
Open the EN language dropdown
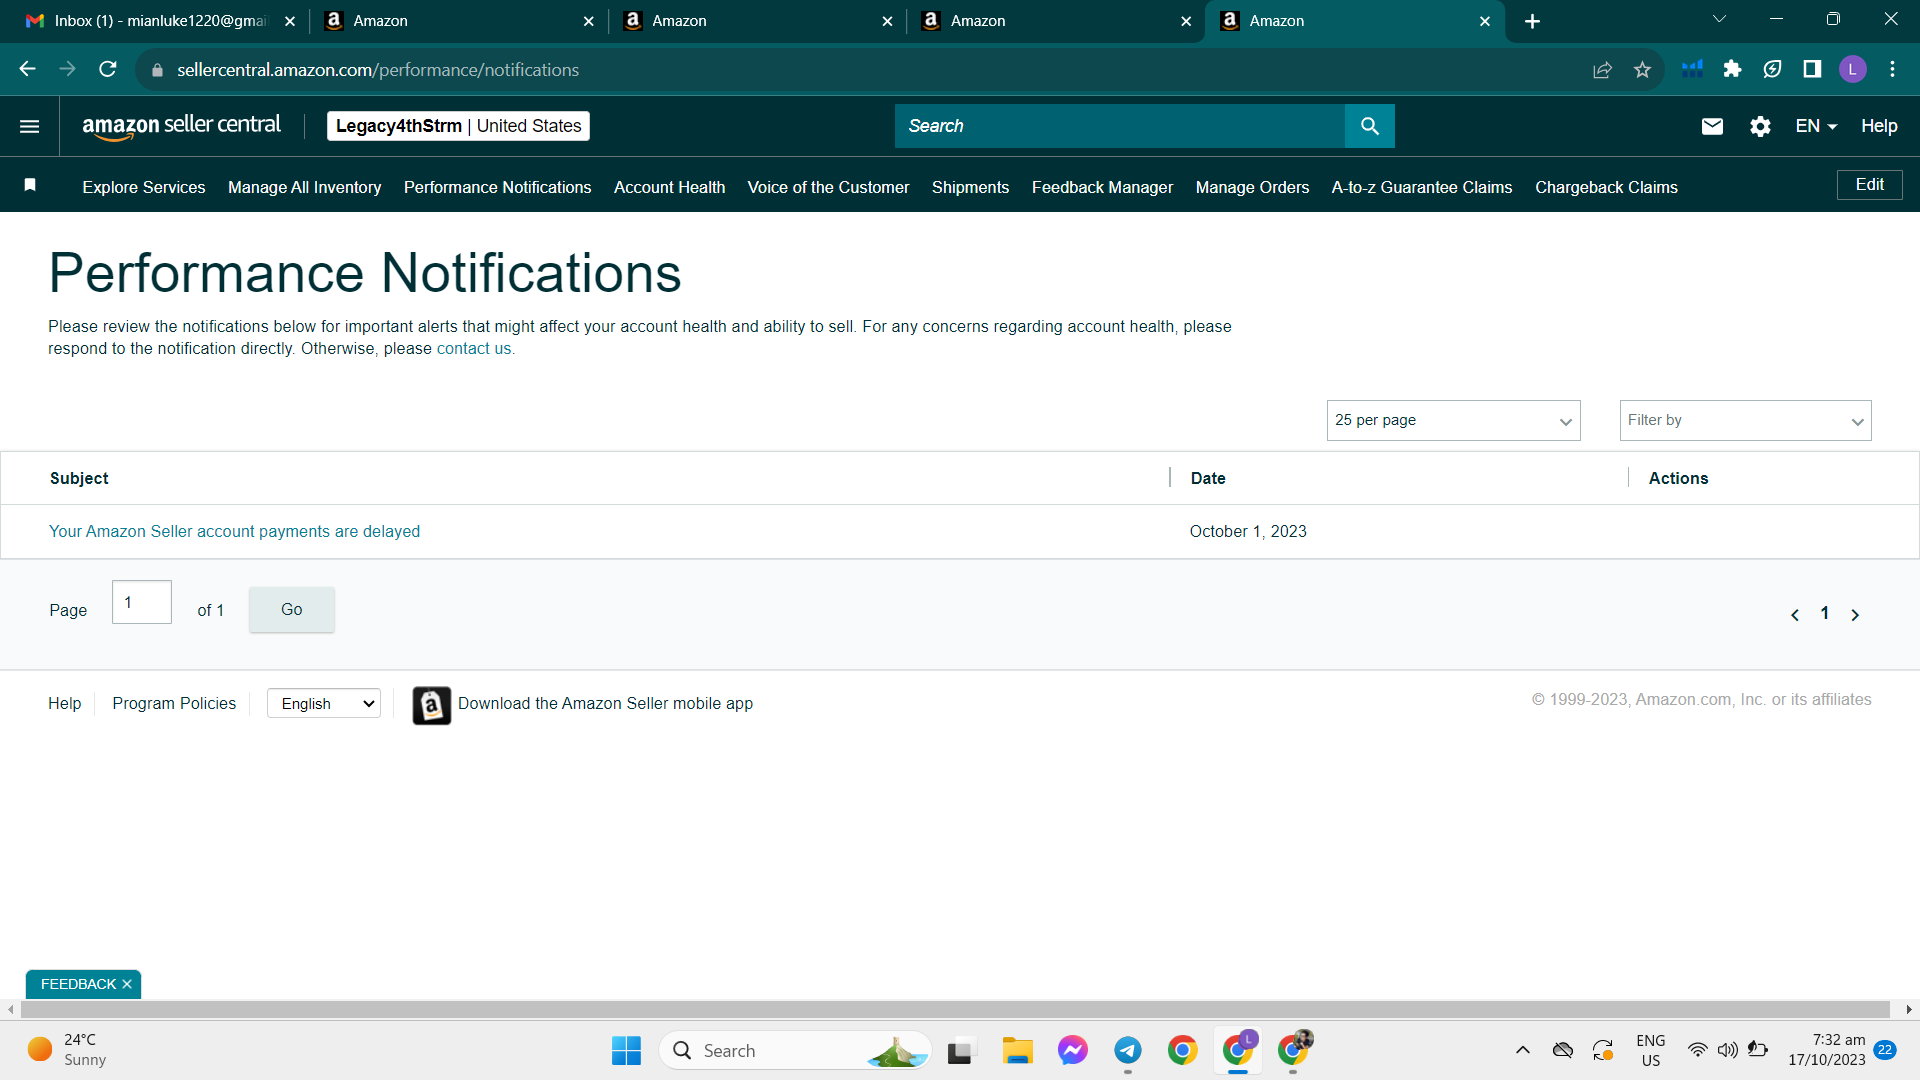1816,126
